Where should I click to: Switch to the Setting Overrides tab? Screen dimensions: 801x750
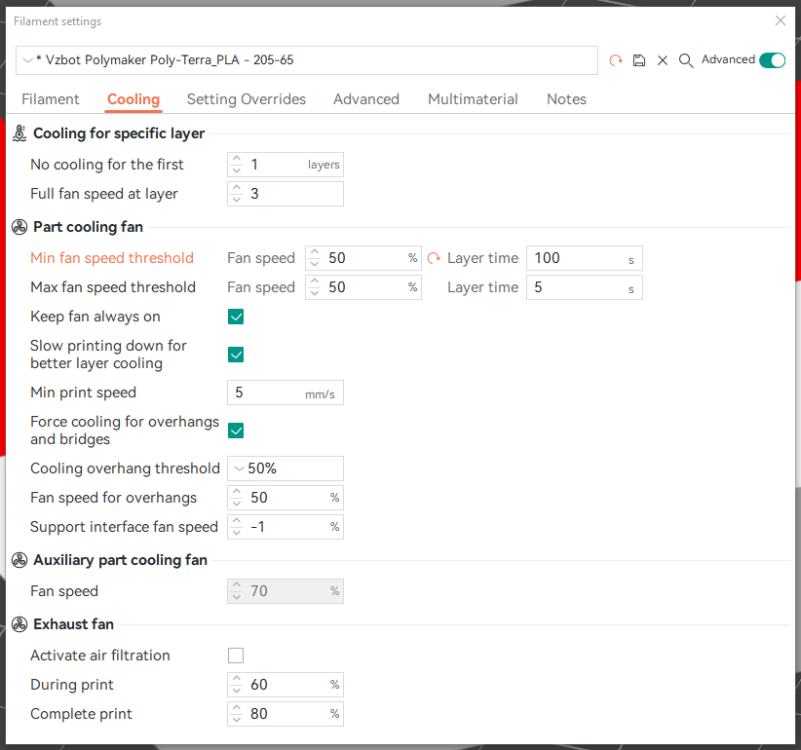tap(246, 99)
